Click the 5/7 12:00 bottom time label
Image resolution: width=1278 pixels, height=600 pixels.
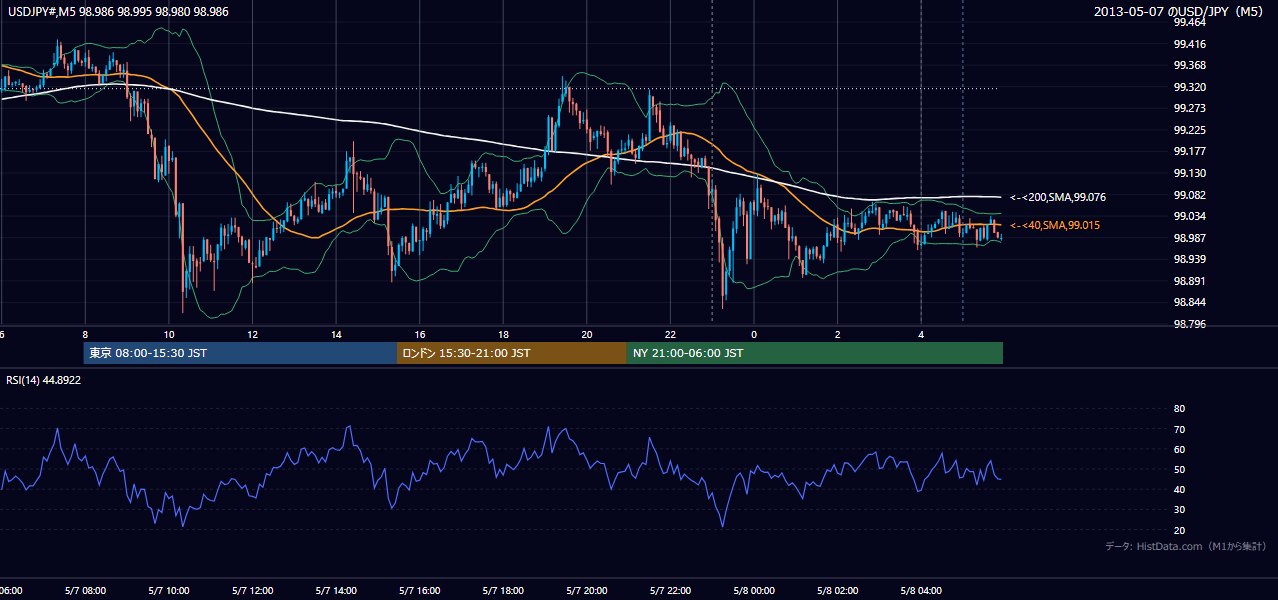[x=253, y=591]
